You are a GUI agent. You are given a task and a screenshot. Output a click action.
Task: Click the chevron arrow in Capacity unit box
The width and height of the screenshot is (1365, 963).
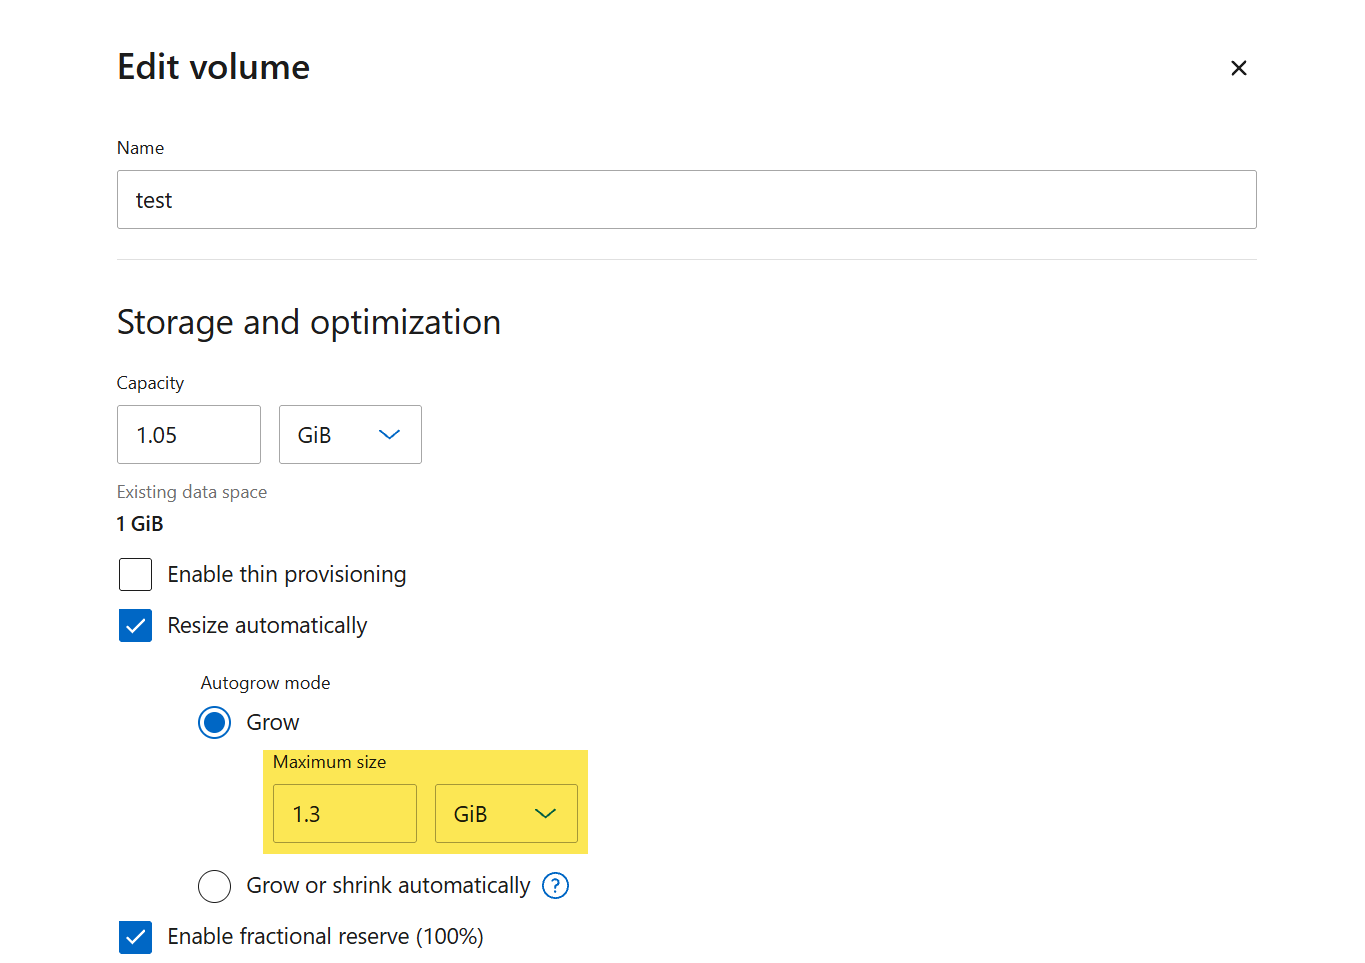click(x=389, y=435)
